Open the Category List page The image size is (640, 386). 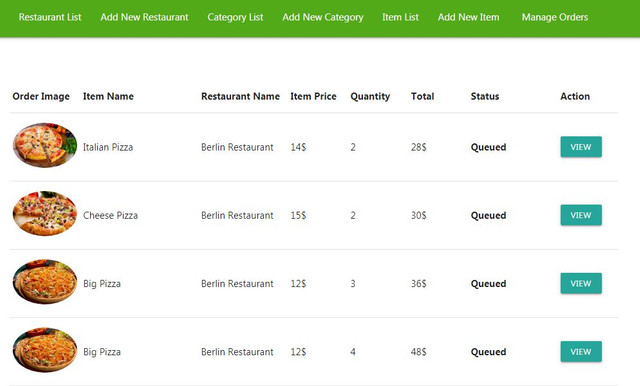coord(235,17)
